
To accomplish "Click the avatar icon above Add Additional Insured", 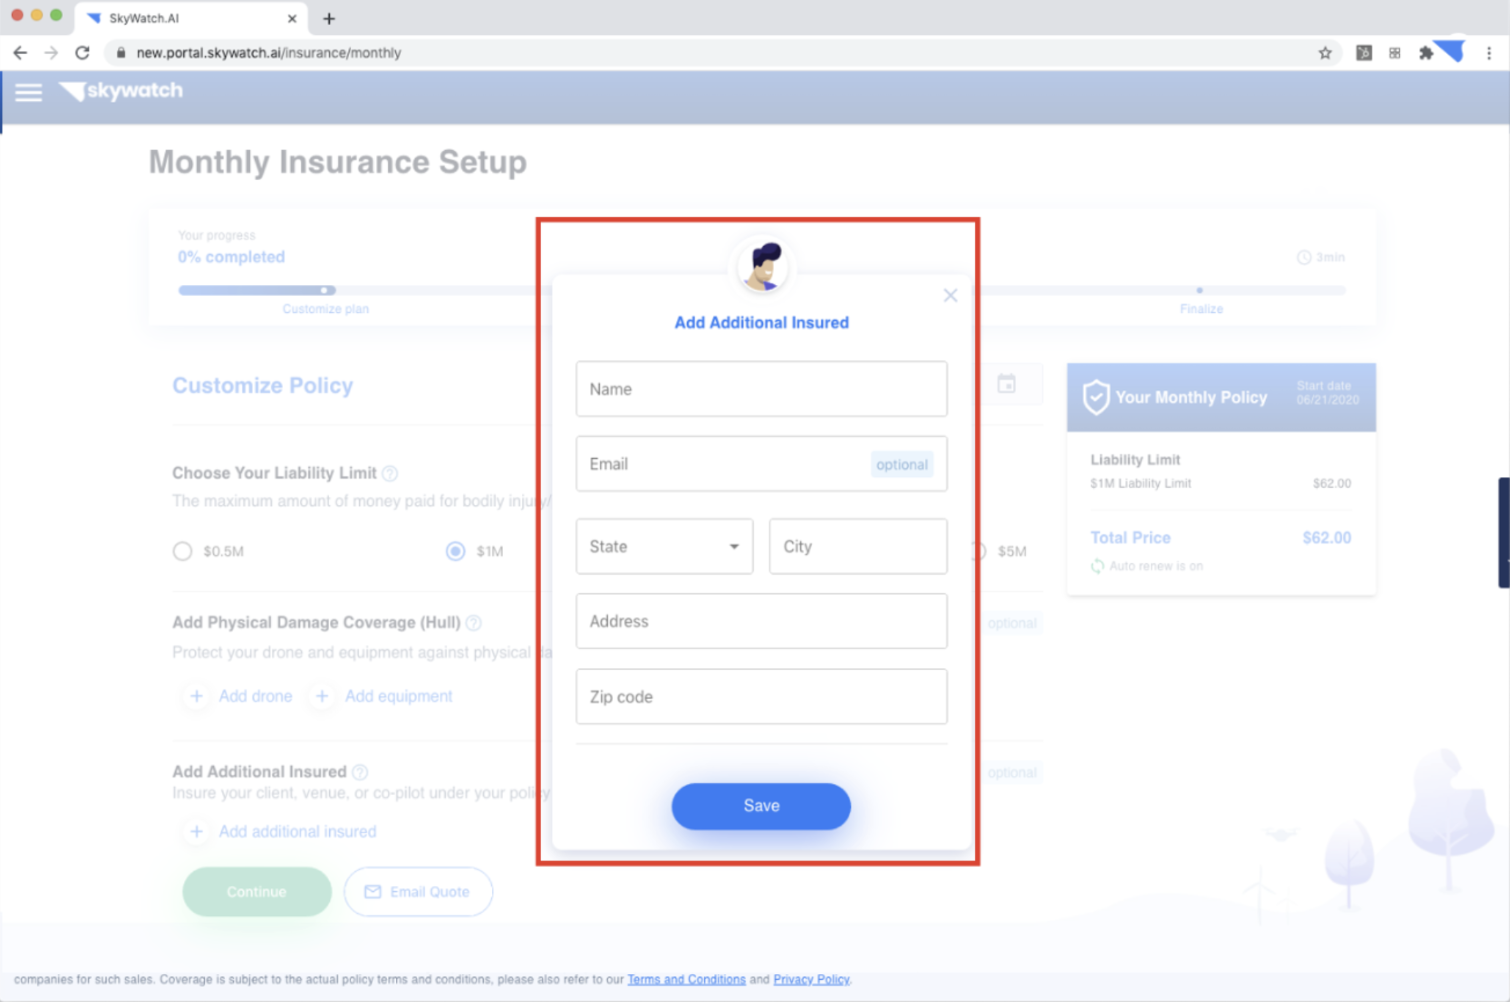I will tap(762, 265).
